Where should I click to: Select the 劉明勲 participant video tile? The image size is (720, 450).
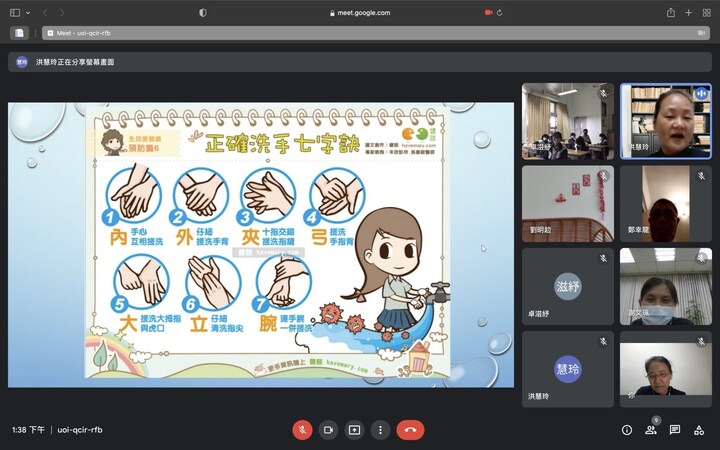[567, 204]
